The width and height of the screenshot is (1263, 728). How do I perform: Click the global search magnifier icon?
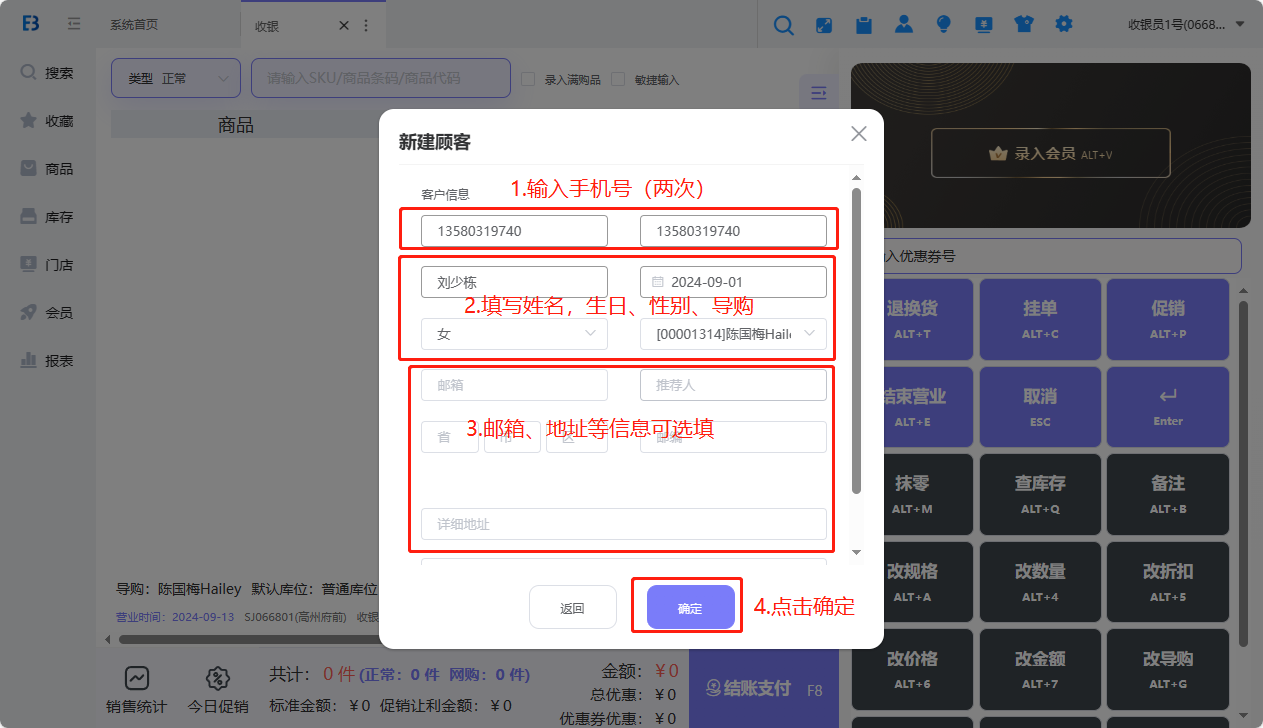(784, 26)
